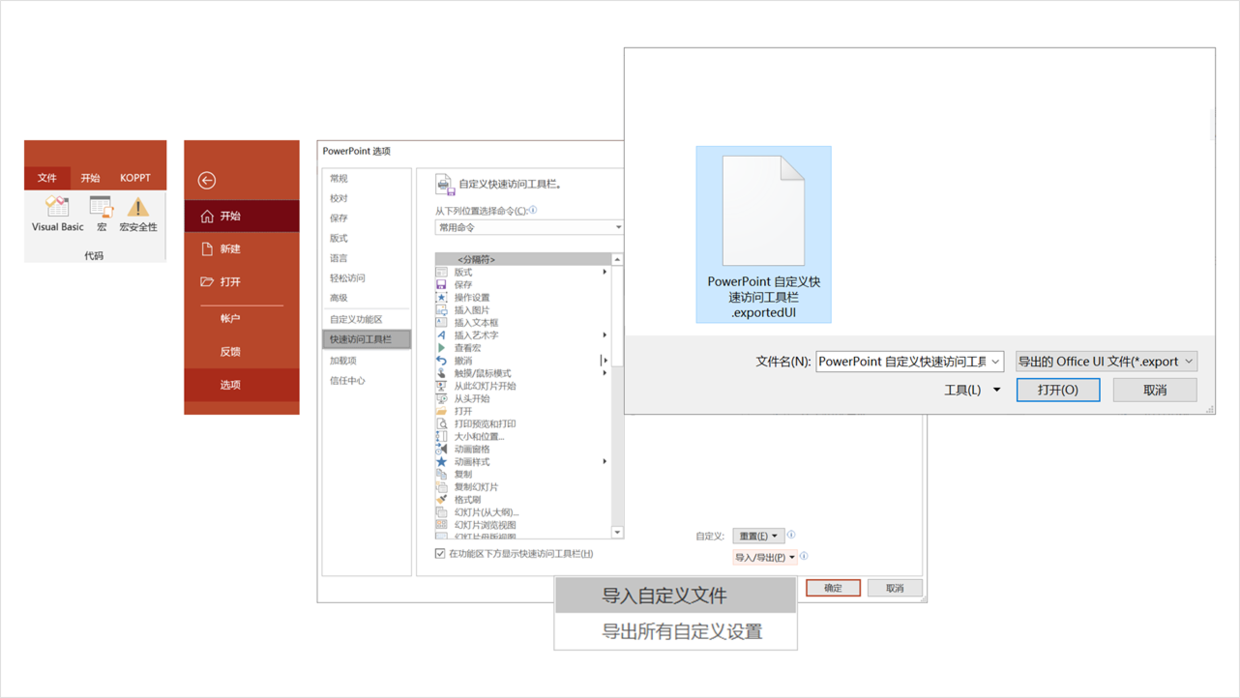The width and height of the screenshot is (1240, 698).
Task: Click info icon beside 从下列位置选择命令
Action: 533,210
